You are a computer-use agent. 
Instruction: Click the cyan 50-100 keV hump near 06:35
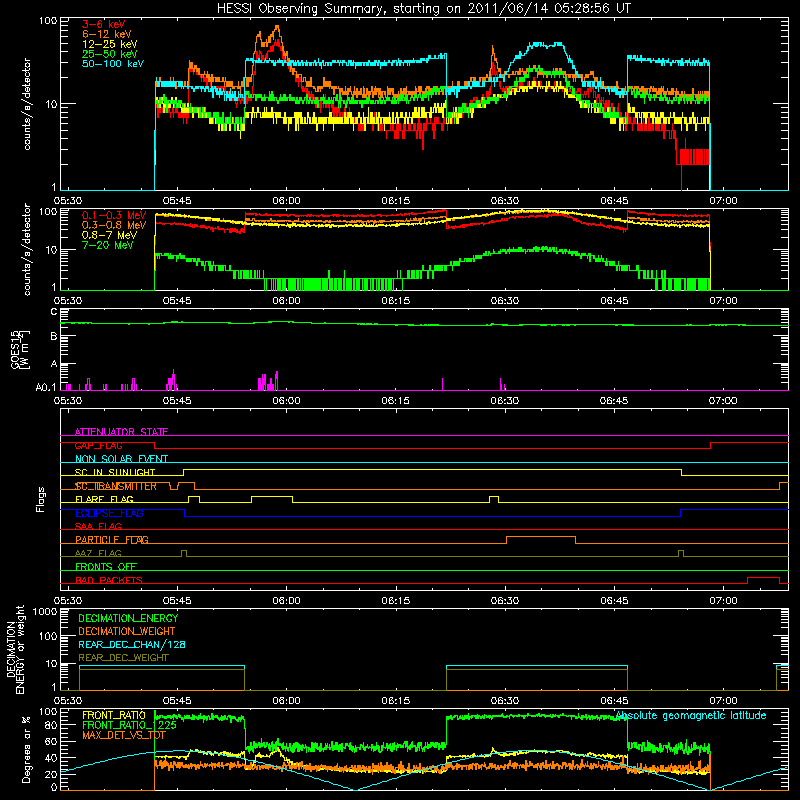click(545, 45)
